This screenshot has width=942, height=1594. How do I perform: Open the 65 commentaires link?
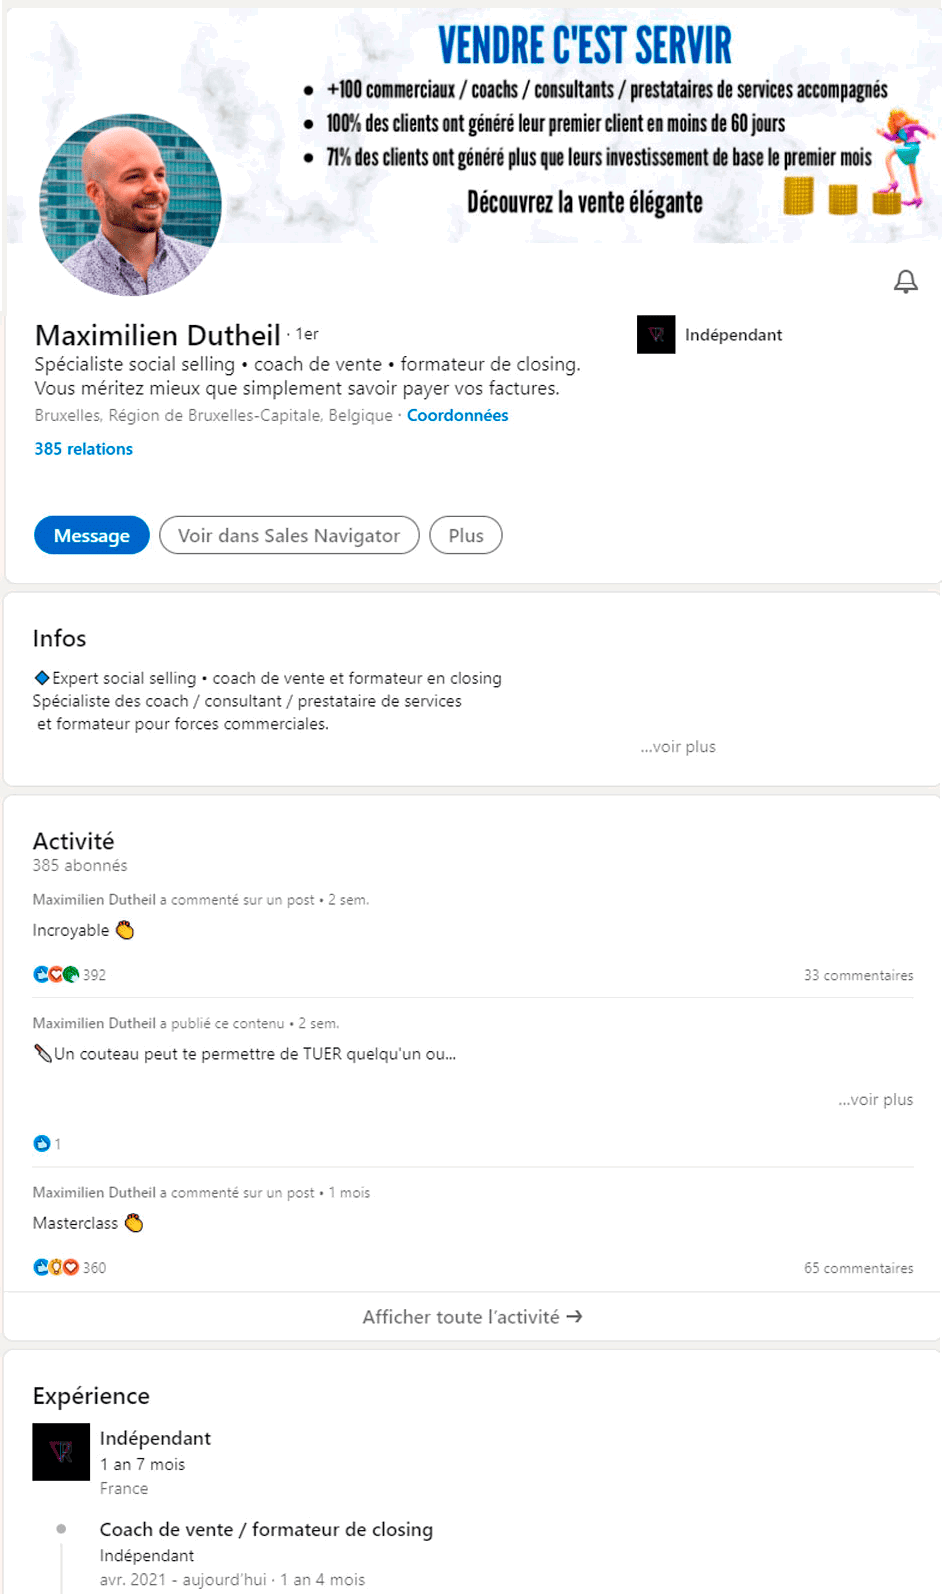tap(859, 1268)
